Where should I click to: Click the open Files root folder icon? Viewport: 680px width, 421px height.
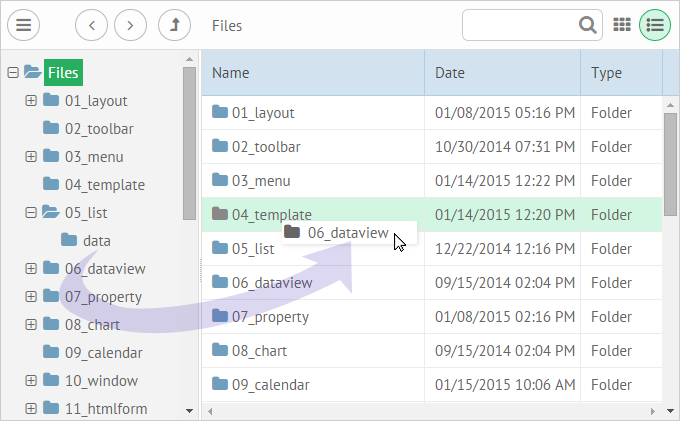tap(33, 72)
